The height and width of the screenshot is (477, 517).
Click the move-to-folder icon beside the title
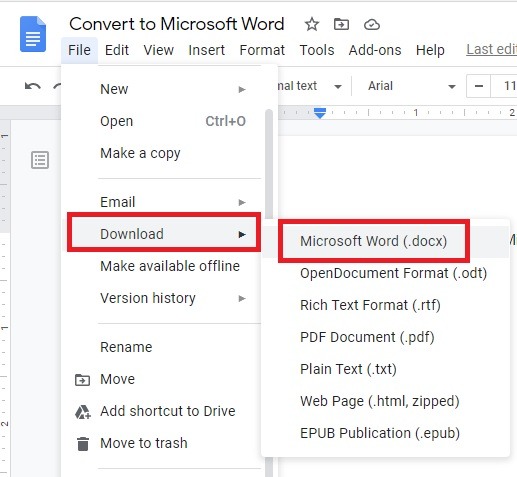[x=341, y=24]
